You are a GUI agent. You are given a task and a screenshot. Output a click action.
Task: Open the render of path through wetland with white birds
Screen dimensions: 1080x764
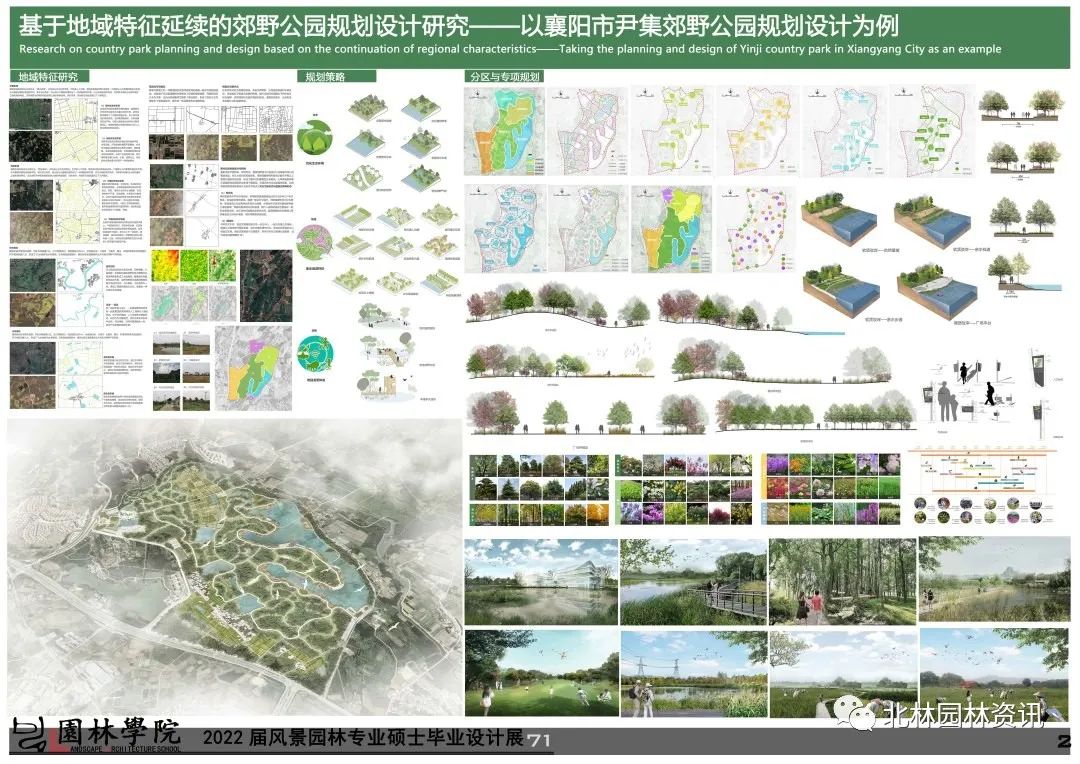pos(842,673)
